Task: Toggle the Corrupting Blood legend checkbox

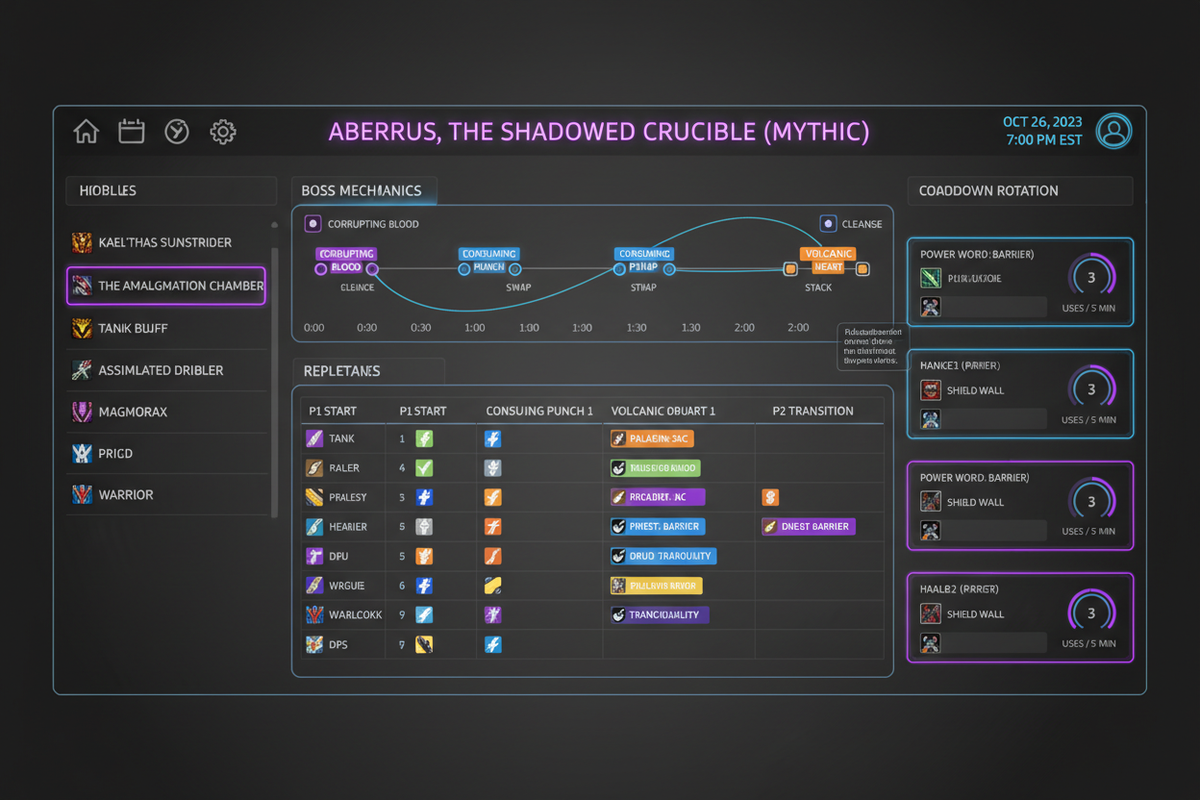Action: click(x=312, y=224)
